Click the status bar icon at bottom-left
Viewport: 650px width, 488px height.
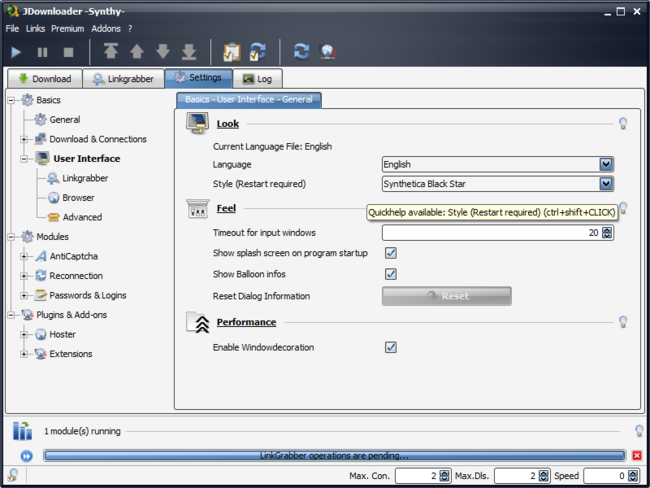coord(13,475)
